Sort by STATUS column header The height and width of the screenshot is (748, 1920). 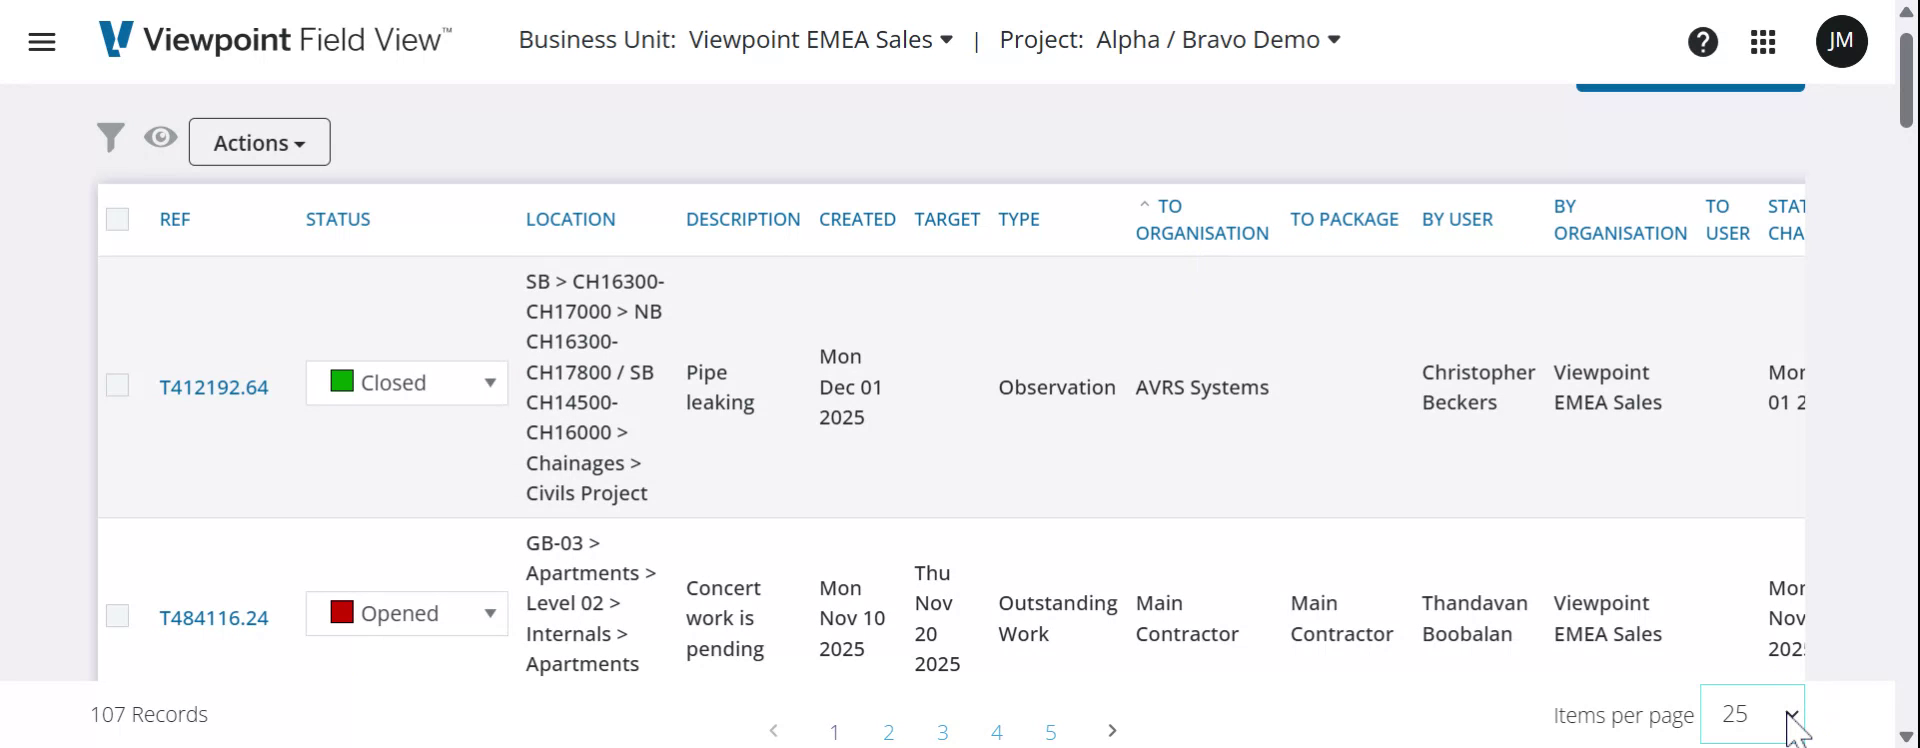[x=338, y=219]
